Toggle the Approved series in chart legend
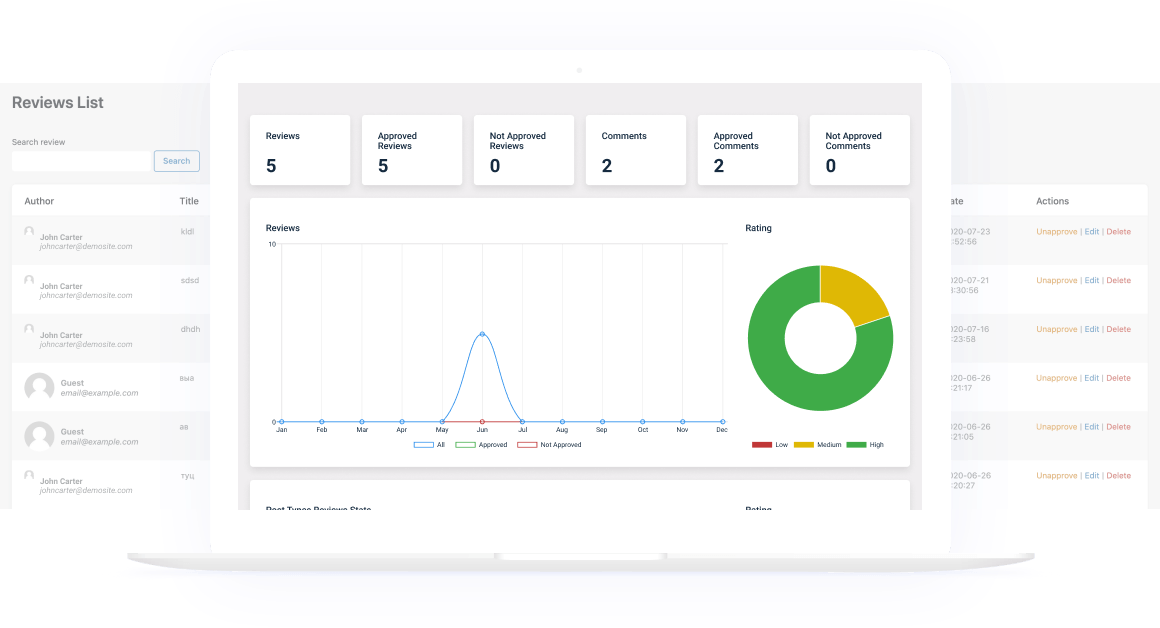Screen dimensions: 1160x628 [x=482, y=445]
